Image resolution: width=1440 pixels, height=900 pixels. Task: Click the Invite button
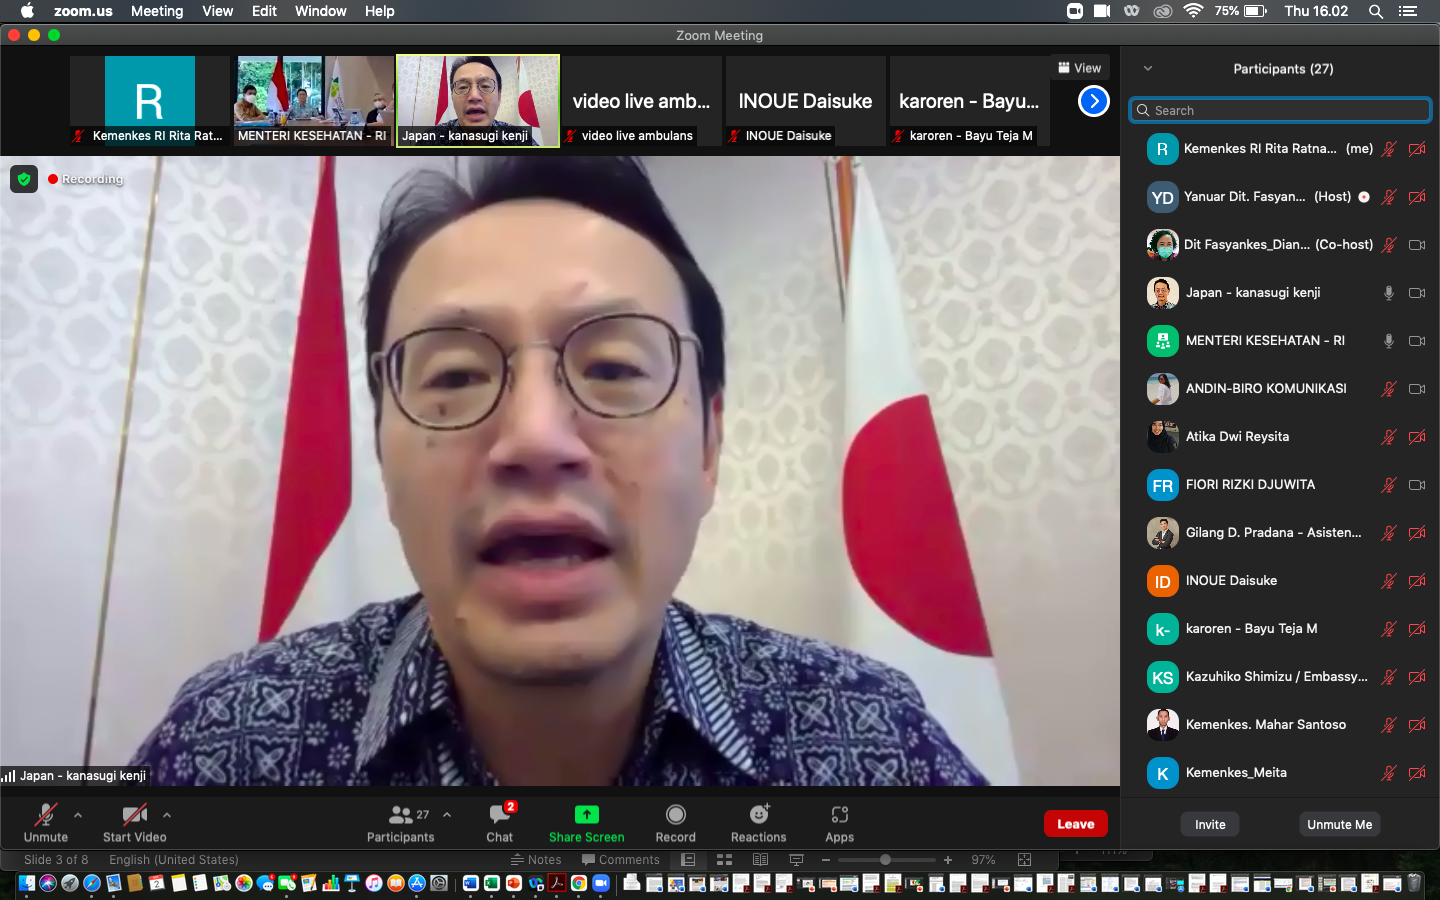coord(1210,824)
